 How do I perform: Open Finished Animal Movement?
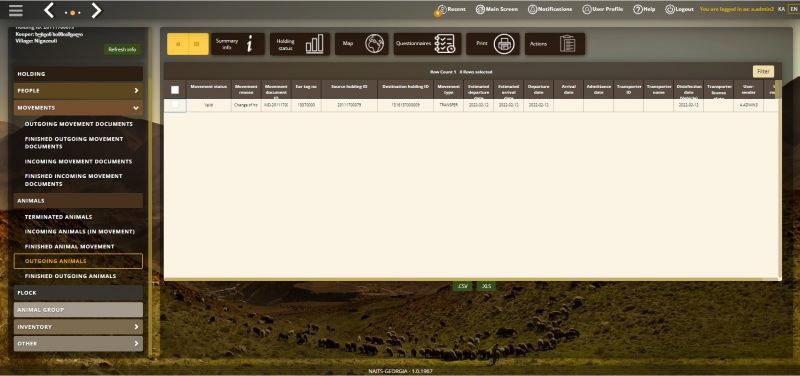tap(69, 246)
